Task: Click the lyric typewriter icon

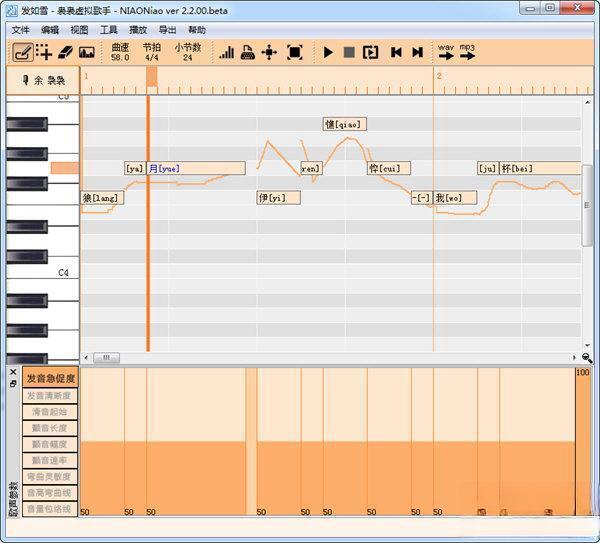Action: pyautogui.click(x=248, y=52)
